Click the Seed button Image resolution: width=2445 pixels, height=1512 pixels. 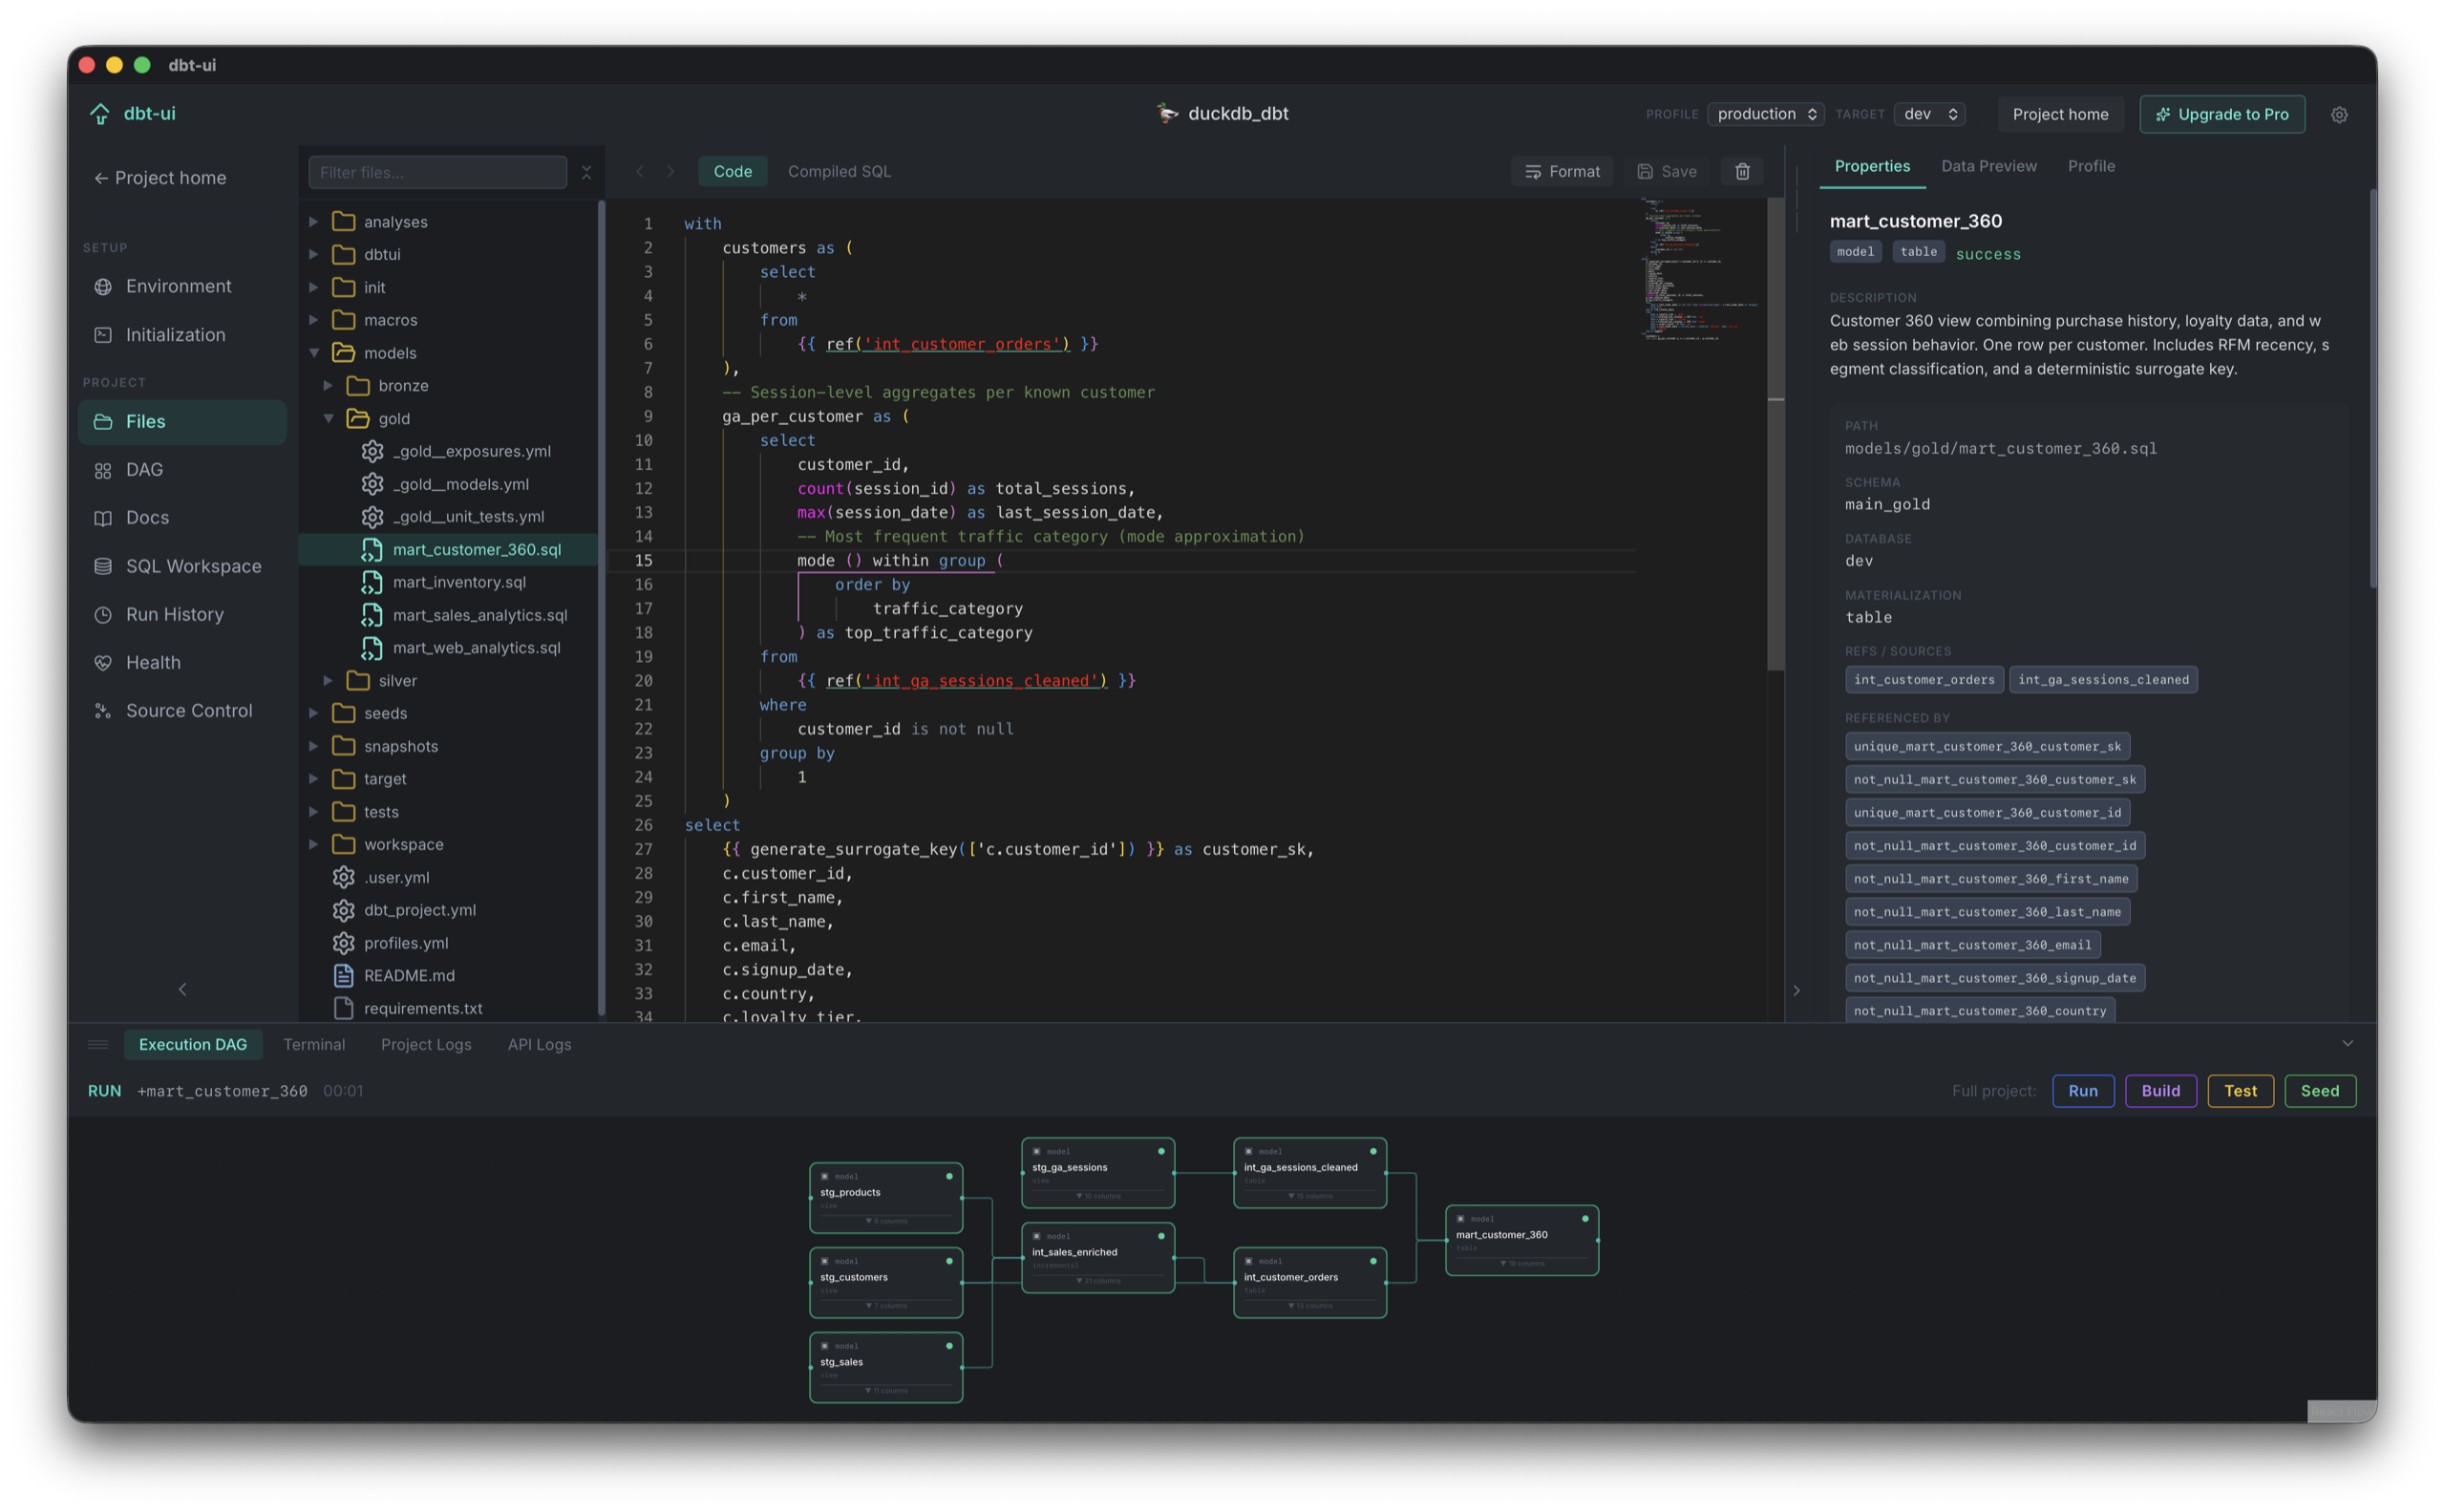click(2320, 1091)
